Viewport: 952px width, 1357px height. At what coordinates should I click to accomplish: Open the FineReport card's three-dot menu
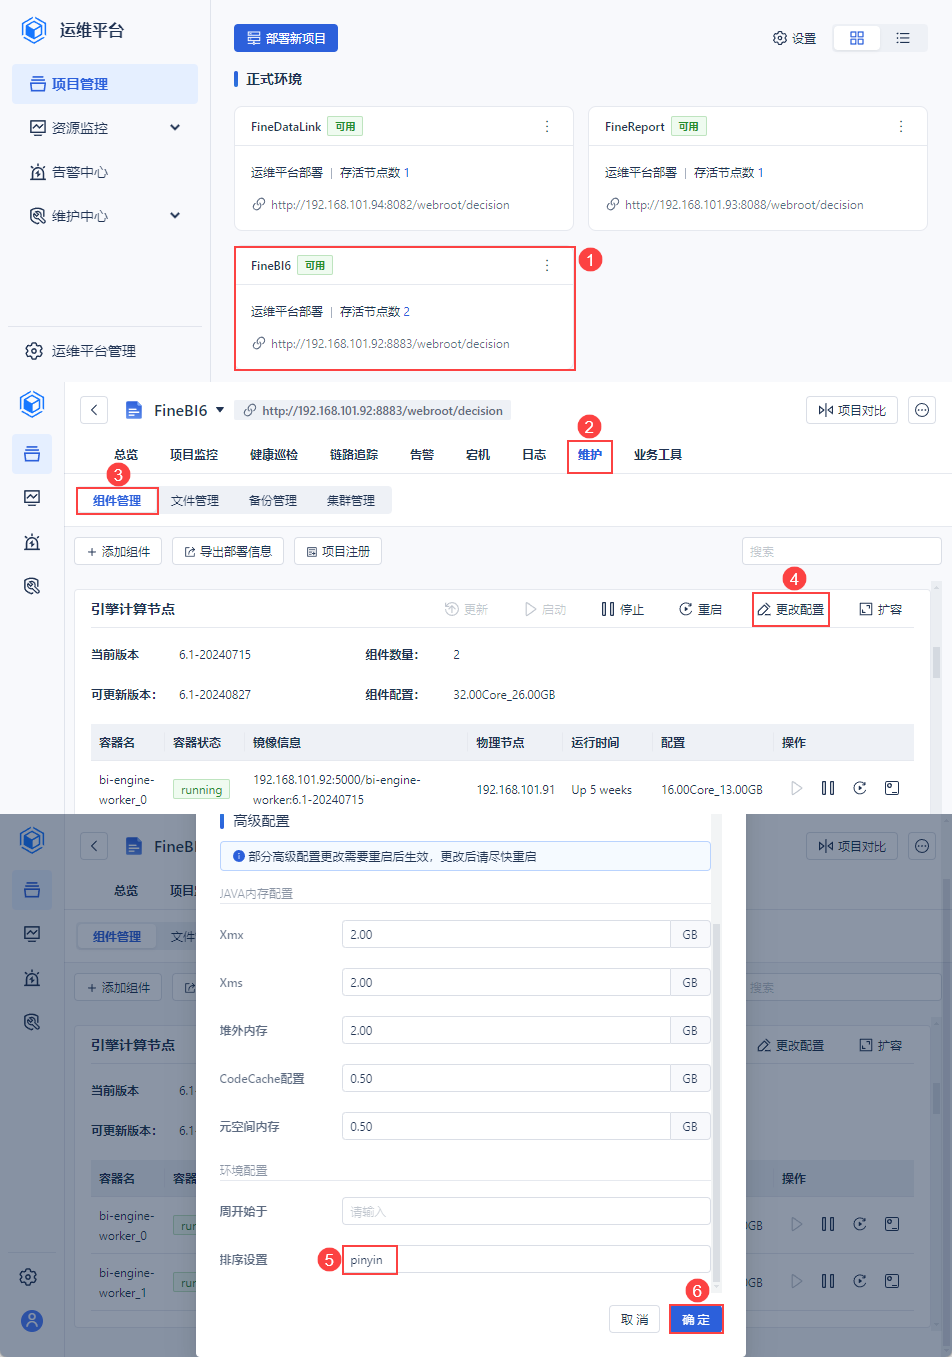(x=901, y=126)
